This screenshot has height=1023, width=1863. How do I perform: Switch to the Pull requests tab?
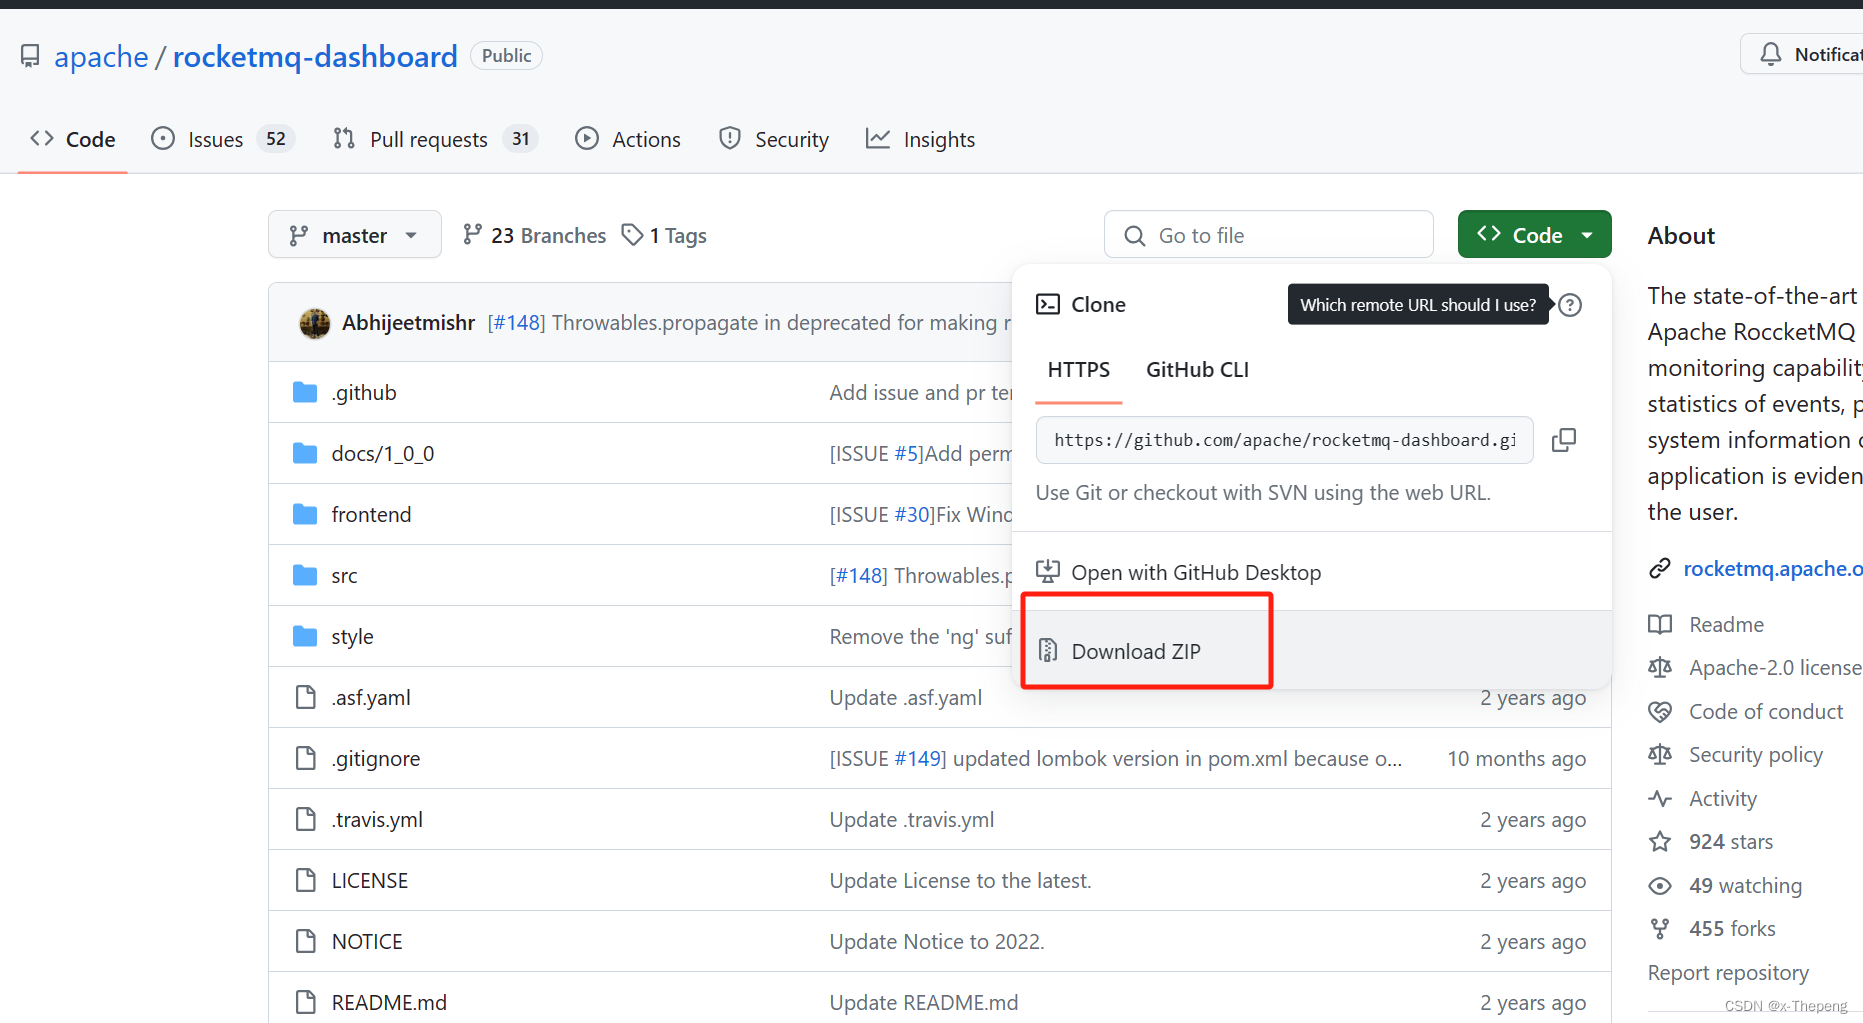(428, 138)
